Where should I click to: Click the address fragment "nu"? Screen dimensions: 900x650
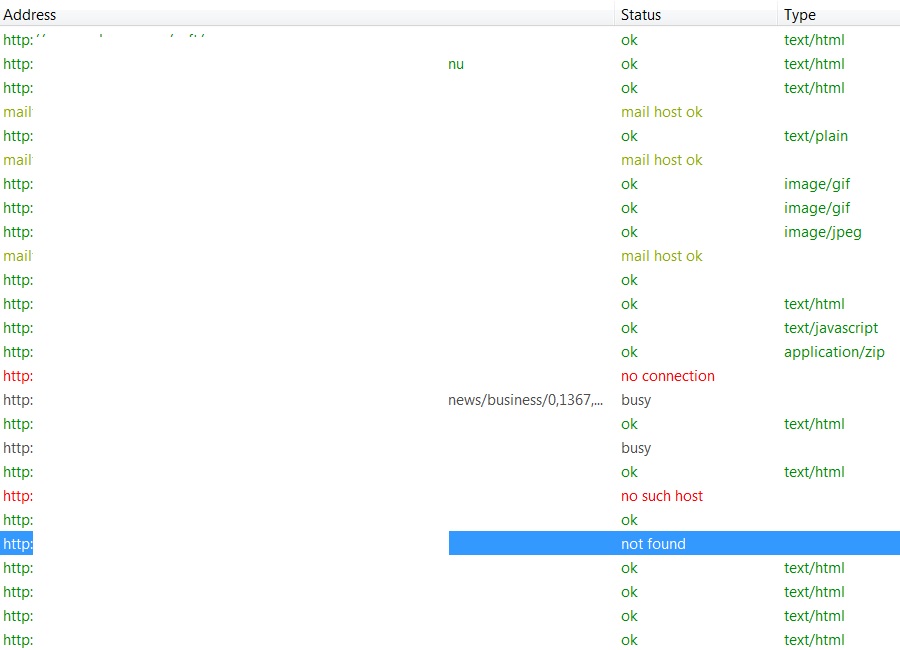456,64
